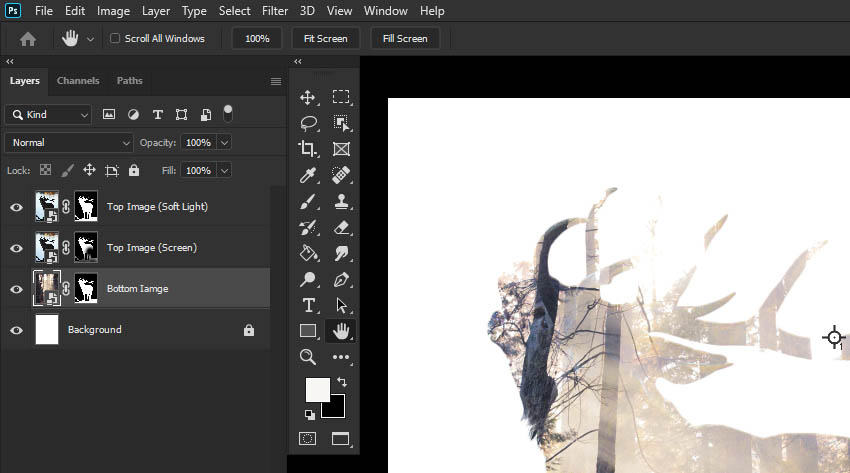Select the Path Selection tool

(341, 305)
